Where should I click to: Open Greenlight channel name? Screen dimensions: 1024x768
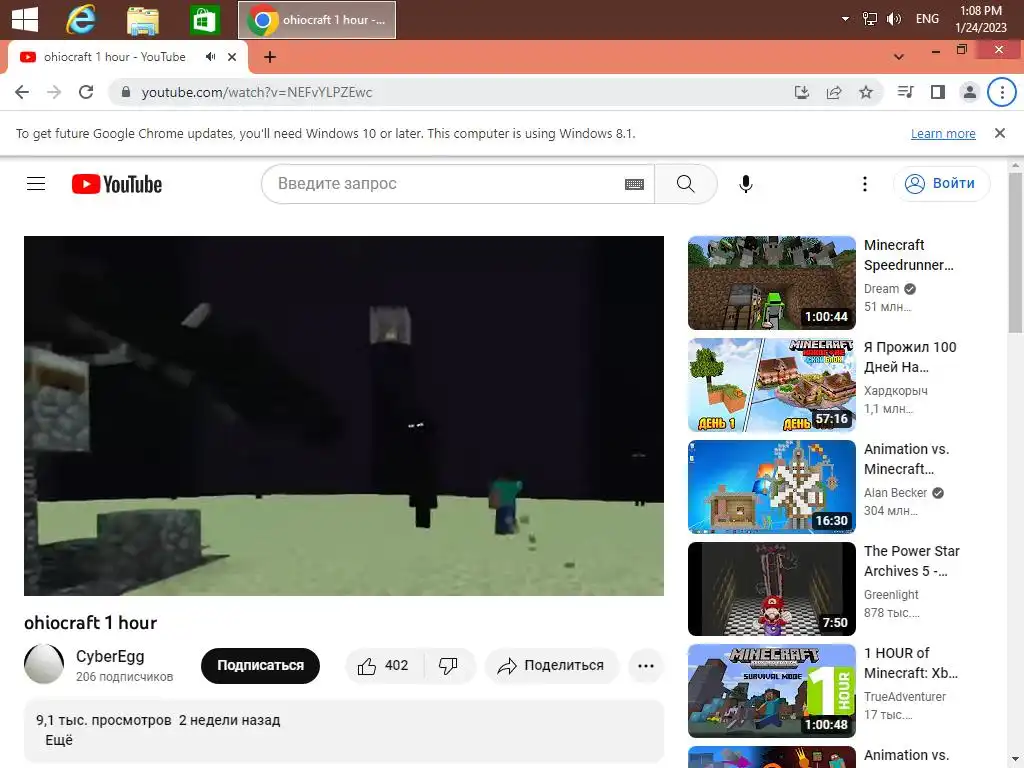[x=891, y=594]
